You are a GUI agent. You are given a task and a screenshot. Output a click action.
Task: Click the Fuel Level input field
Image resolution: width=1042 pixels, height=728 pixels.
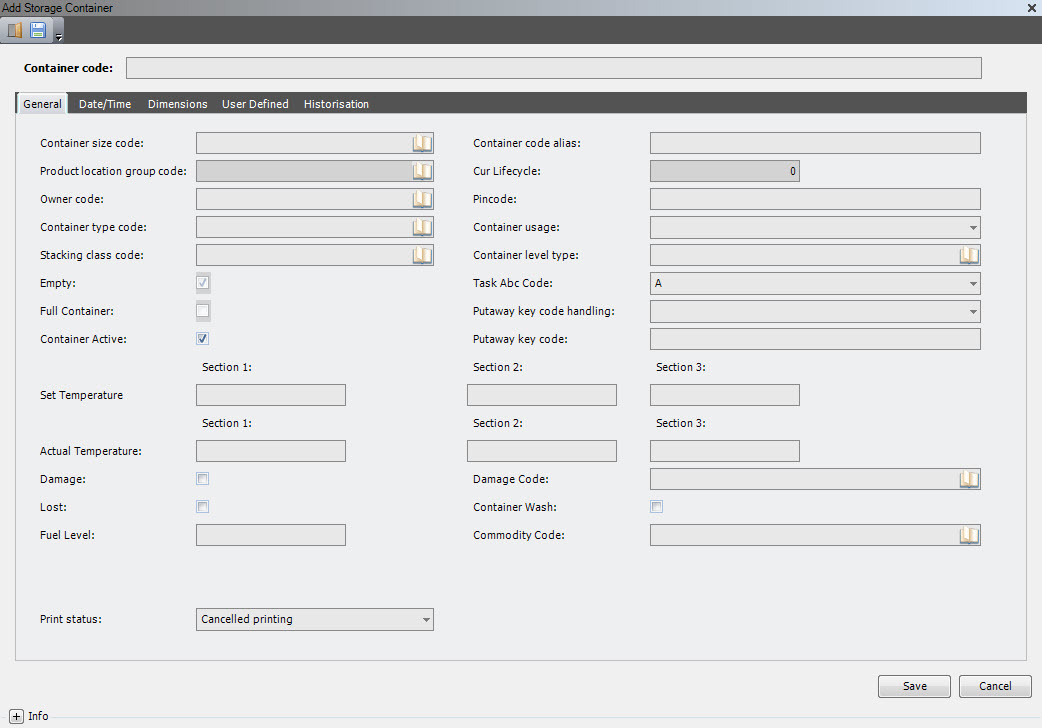(x=270, y=535)
